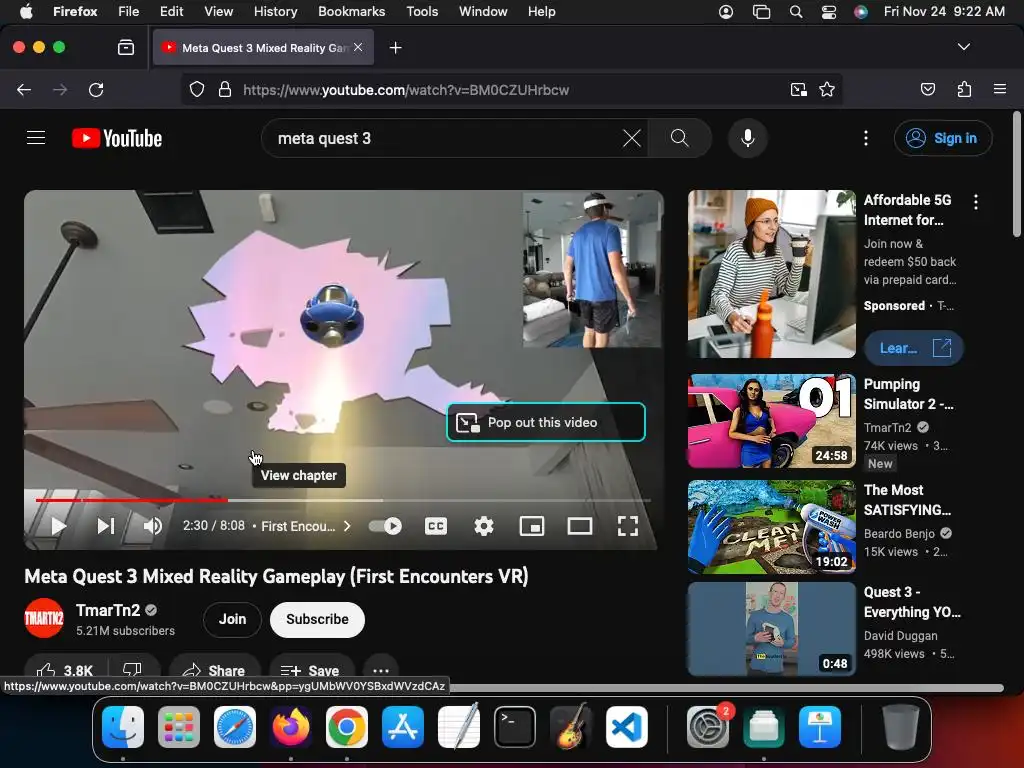Save video to playlist
This screenshot has width=1024, height=768.
coord(311,670)
